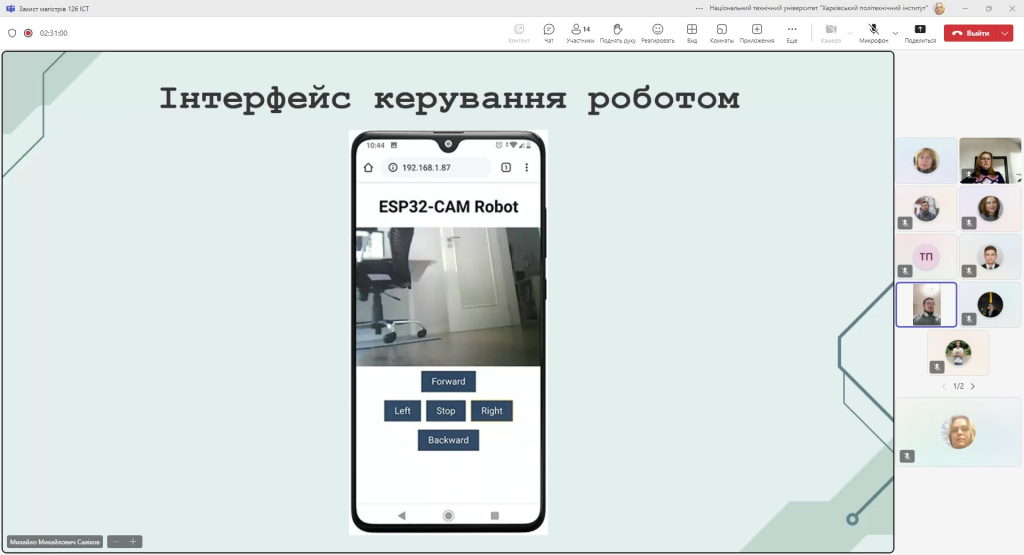Select the TП participant tile
Screen dimensions: 1024x555
[926, 257]
